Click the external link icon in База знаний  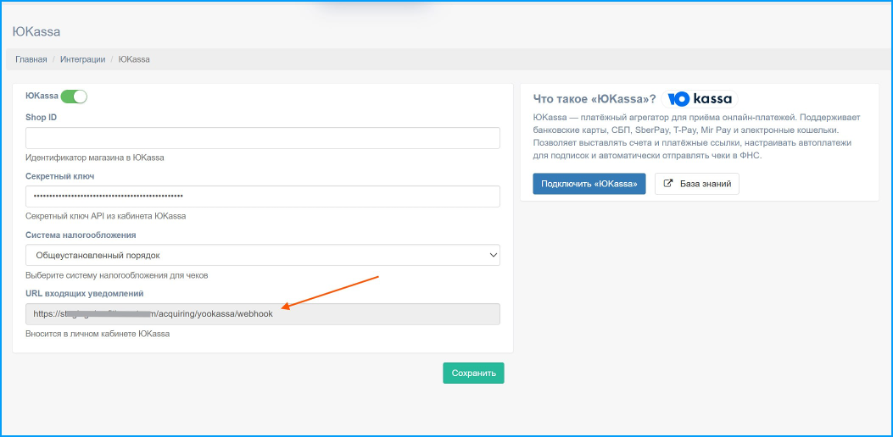(669, 184)
